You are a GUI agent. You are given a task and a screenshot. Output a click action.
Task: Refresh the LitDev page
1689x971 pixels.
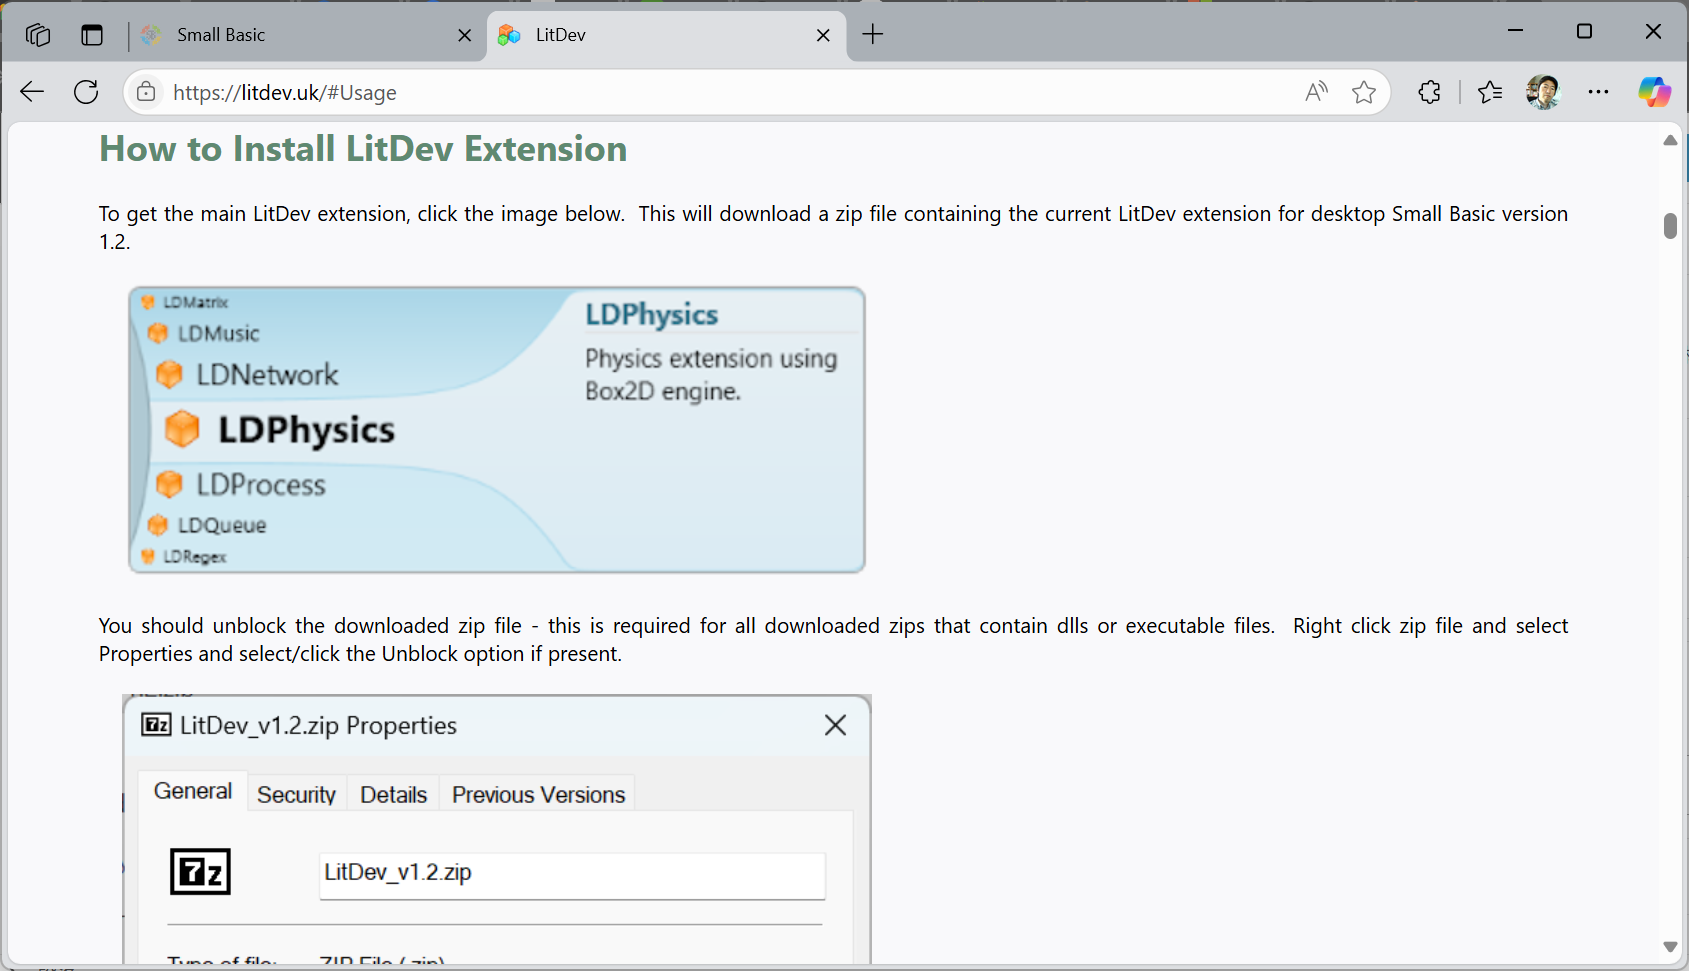(86, 92)
